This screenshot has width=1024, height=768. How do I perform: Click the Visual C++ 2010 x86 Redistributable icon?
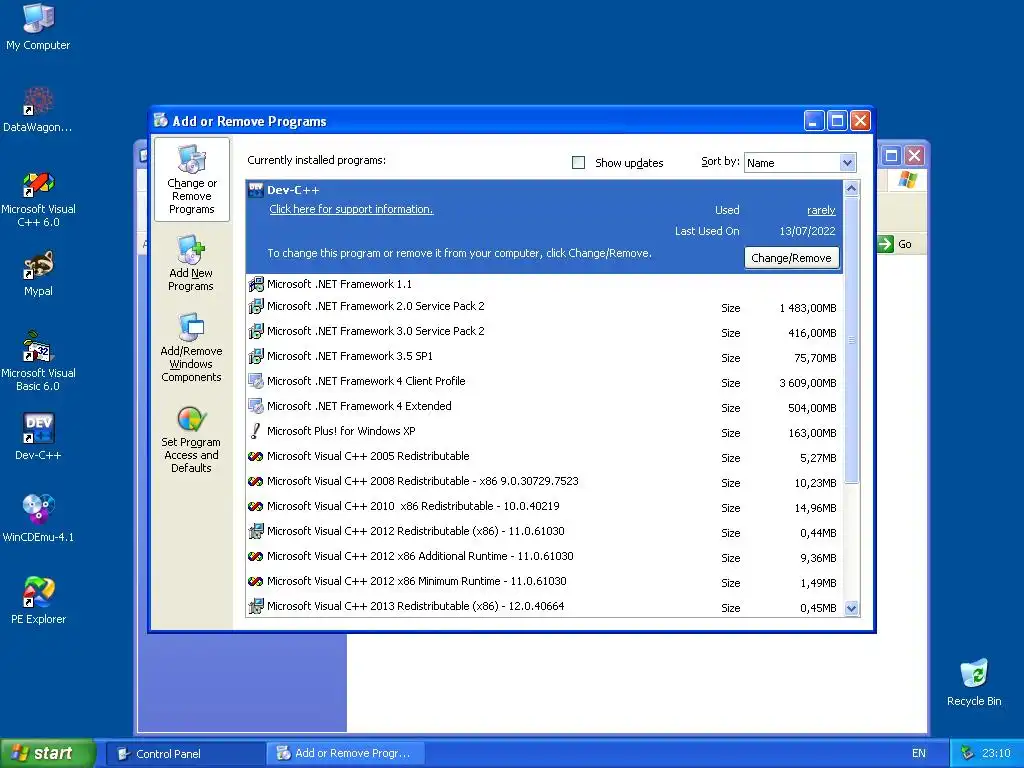[x=256, y=506]
